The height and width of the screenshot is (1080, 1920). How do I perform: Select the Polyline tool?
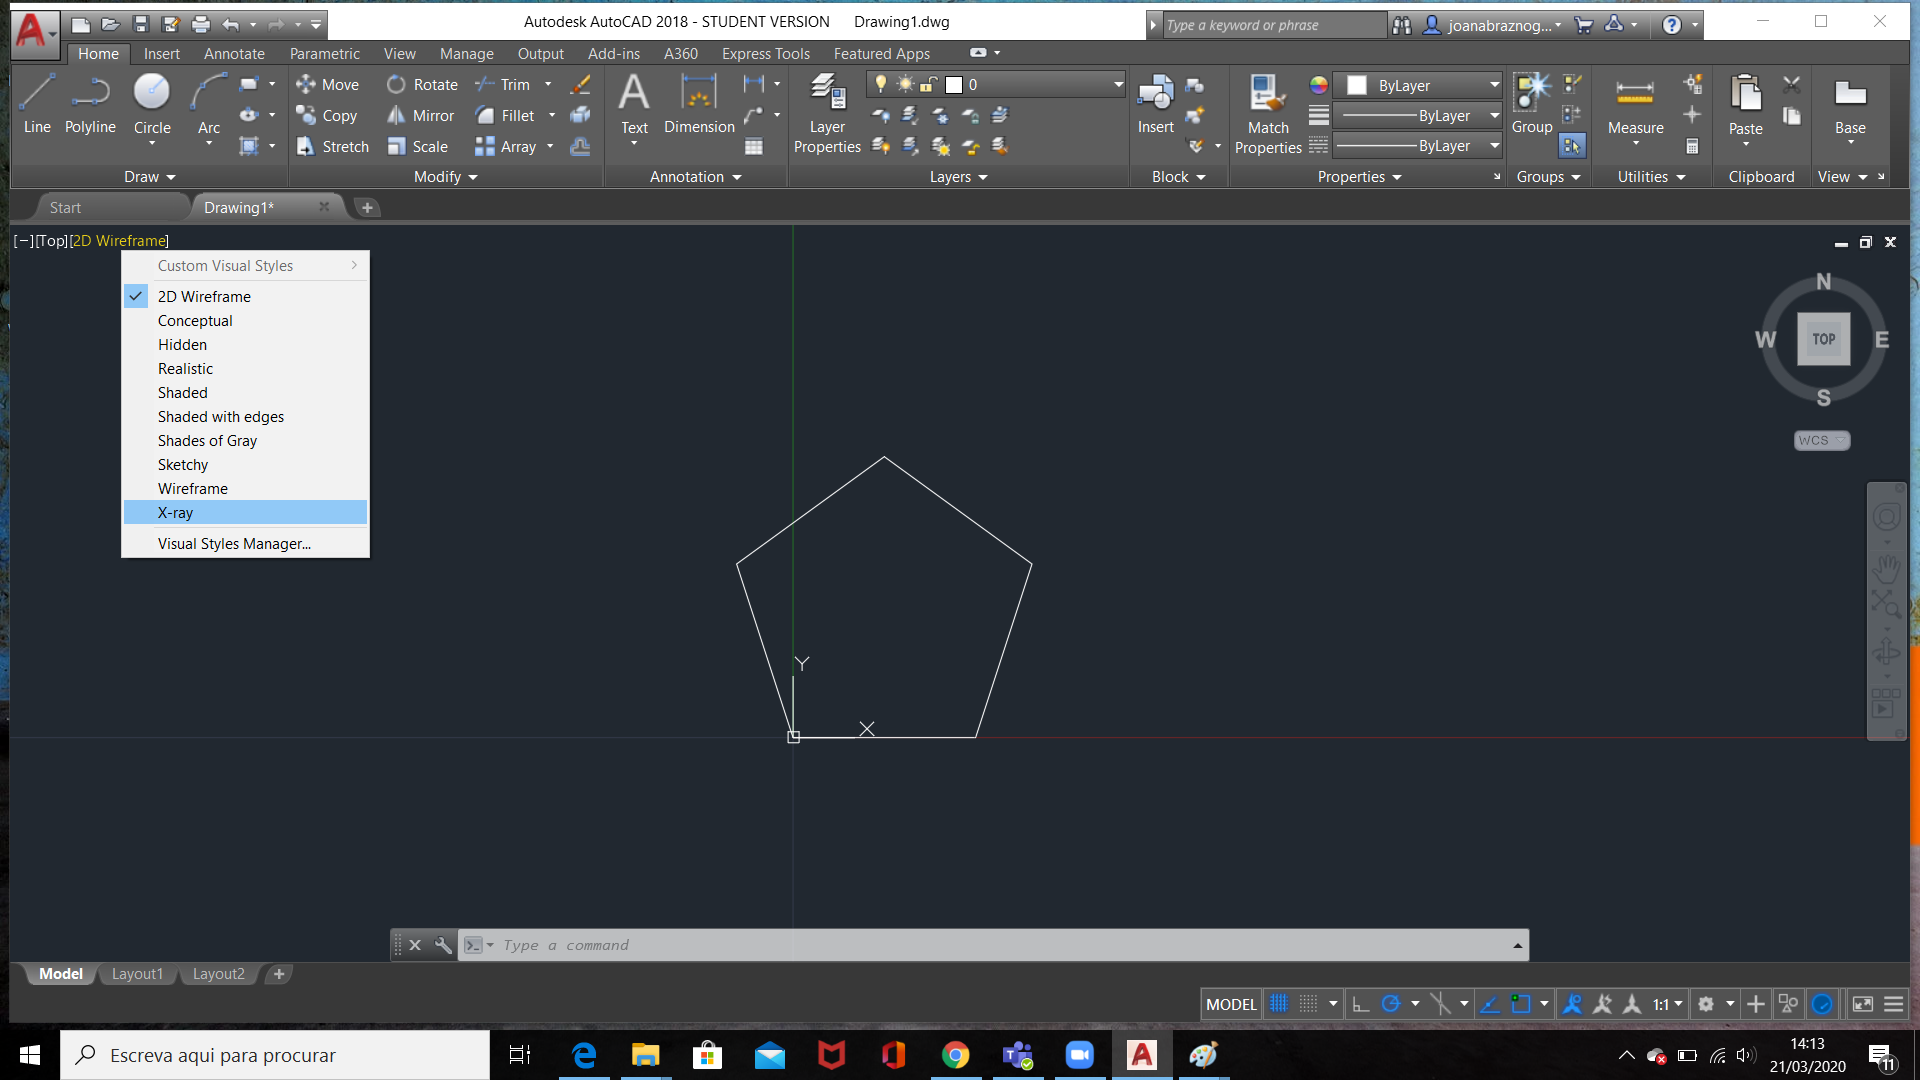point(90,104)
